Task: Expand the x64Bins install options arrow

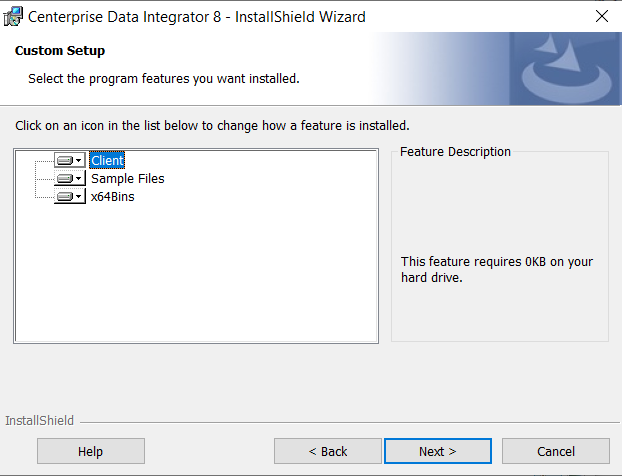Action: (x=79, y=197)
